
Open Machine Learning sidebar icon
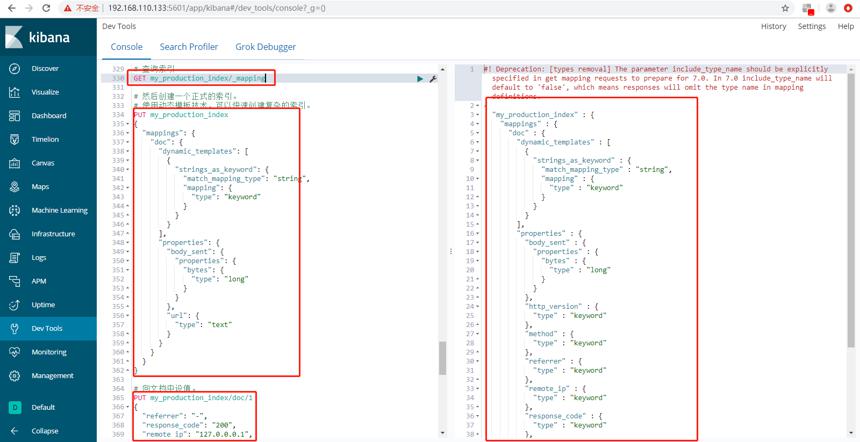coord(15,210)
